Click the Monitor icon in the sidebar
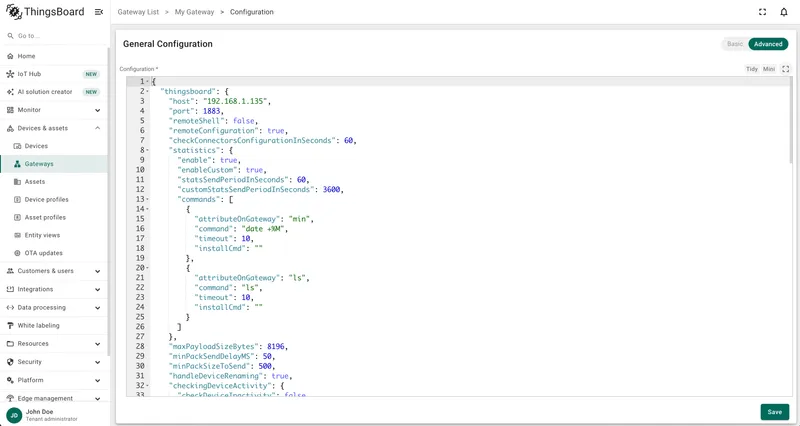Image resolution: width=800 pixels, height=426 pixels. (x=10, y=110)
